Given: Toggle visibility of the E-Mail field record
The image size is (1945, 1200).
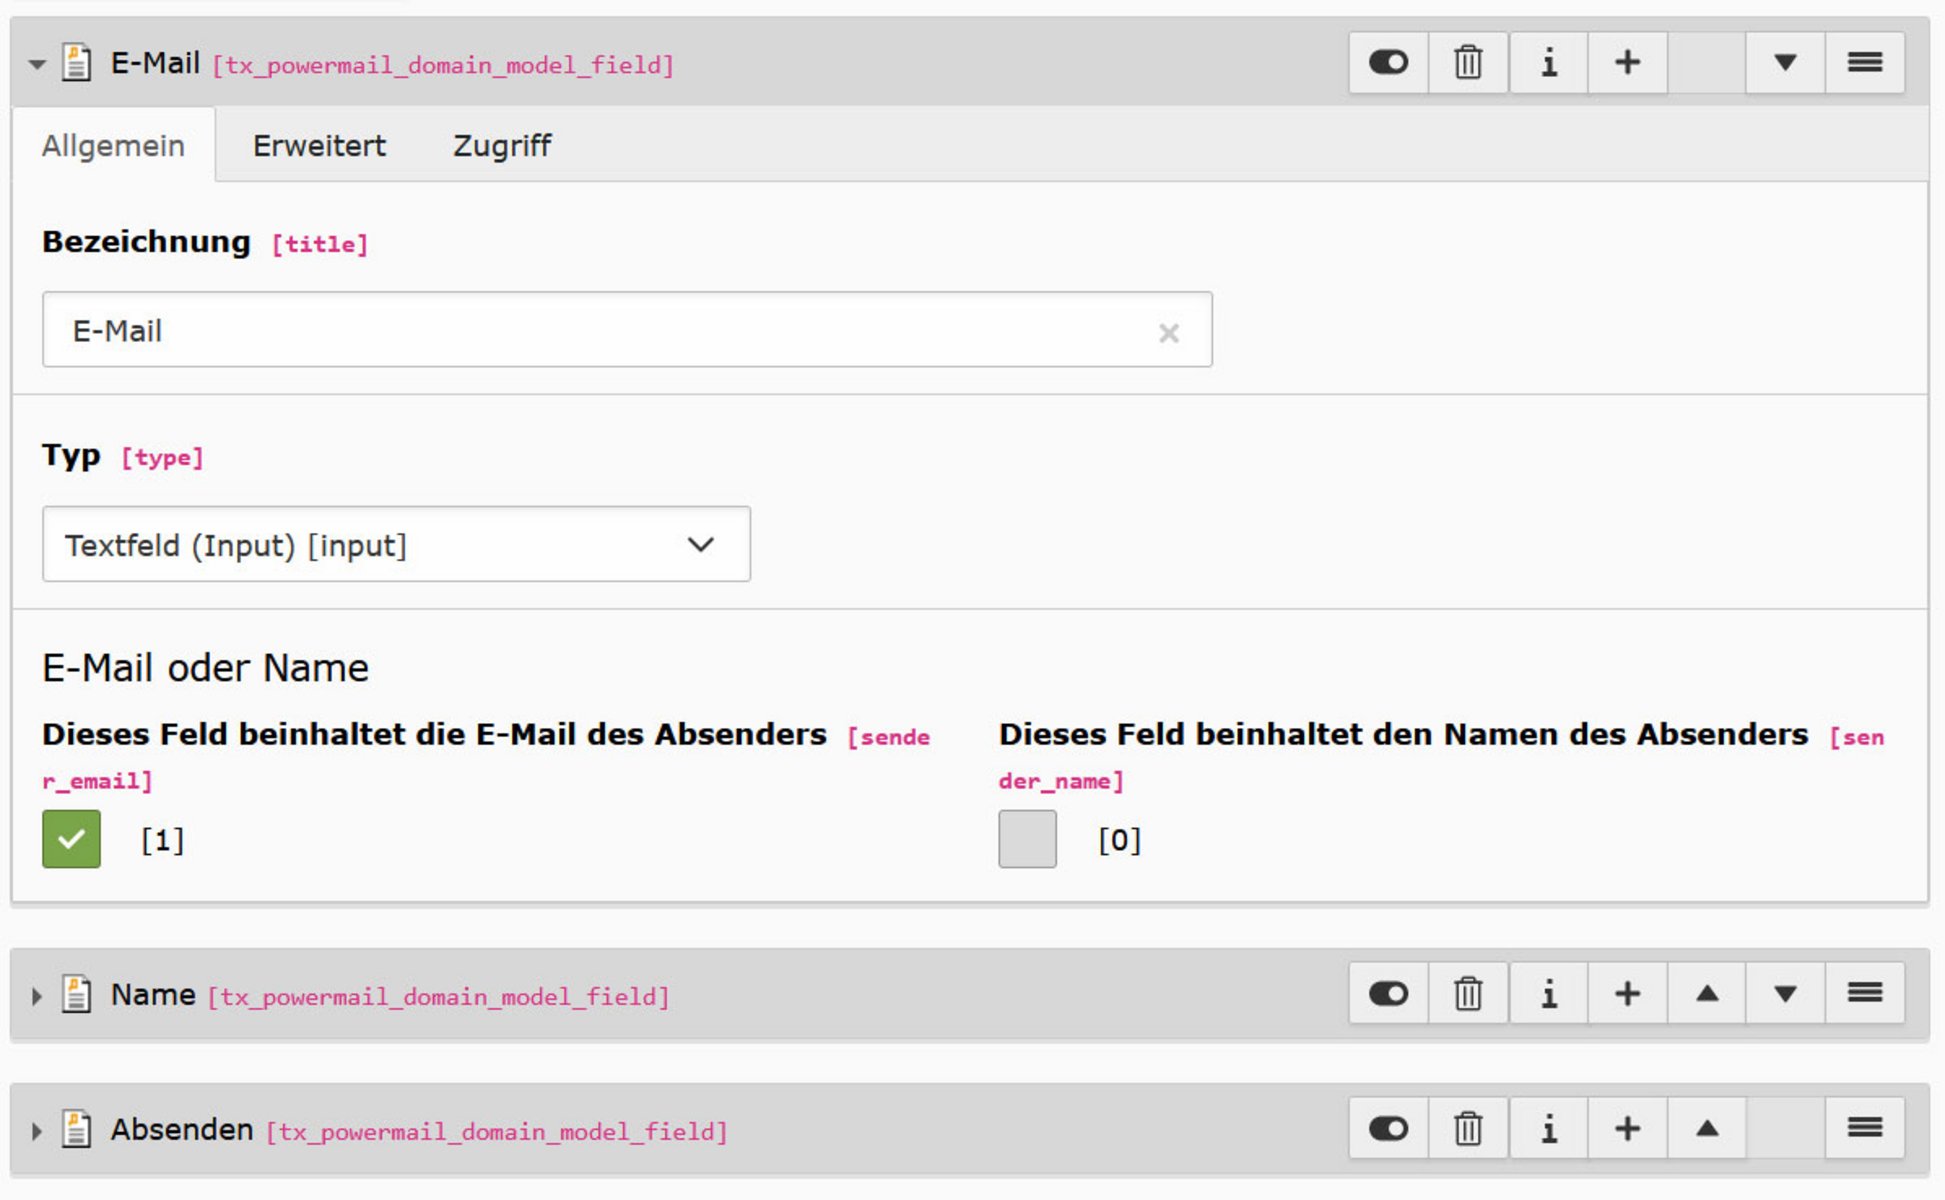Looking at the screenshot, I should click(1388, 63).
